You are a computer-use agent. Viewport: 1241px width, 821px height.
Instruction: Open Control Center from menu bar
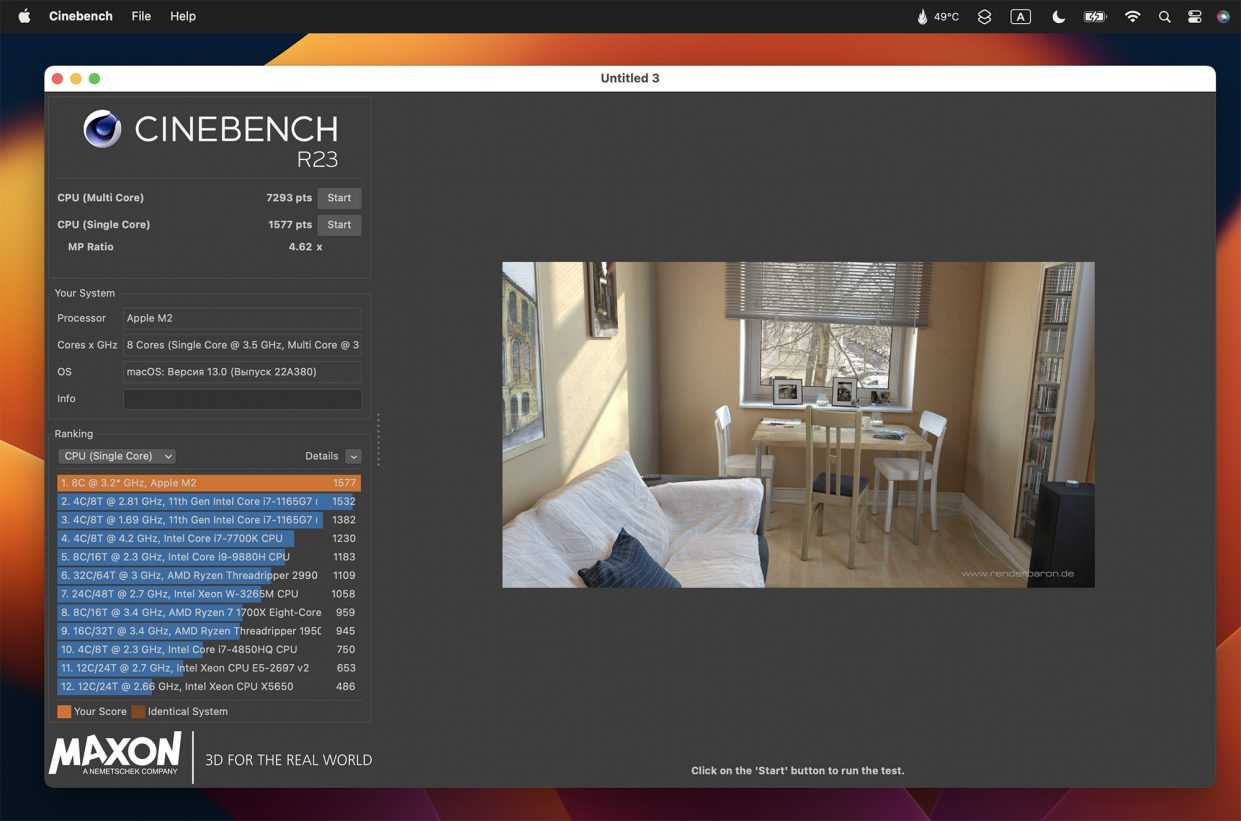(1194, 16)
